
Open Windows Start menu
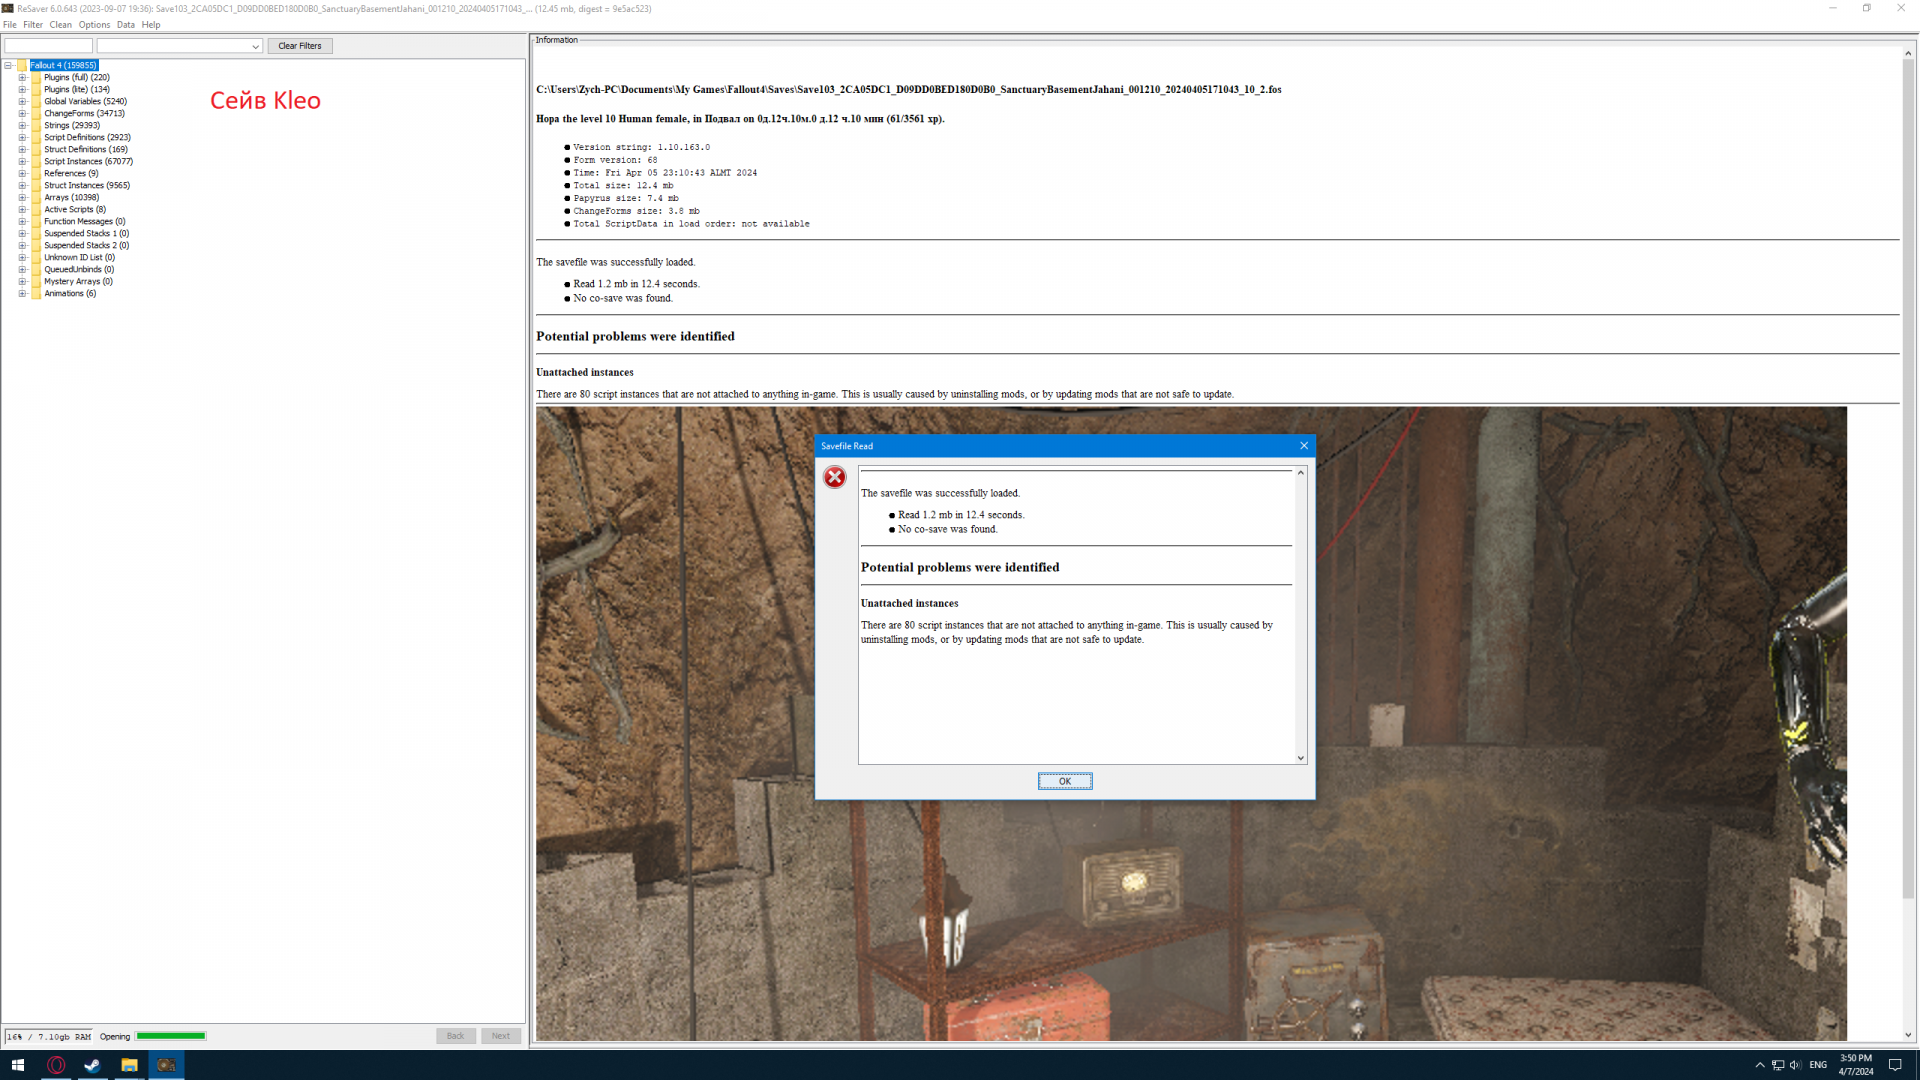pyautogui.click(x=17, y=1065)
